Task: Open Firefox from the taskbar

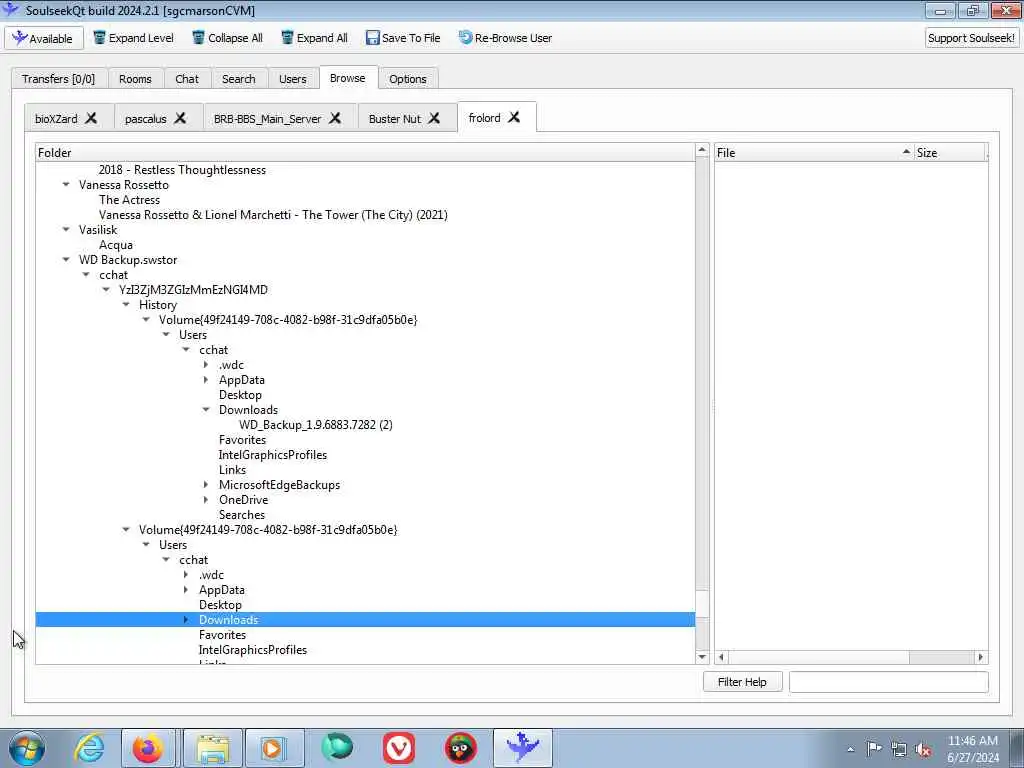Action: [148, 748]
